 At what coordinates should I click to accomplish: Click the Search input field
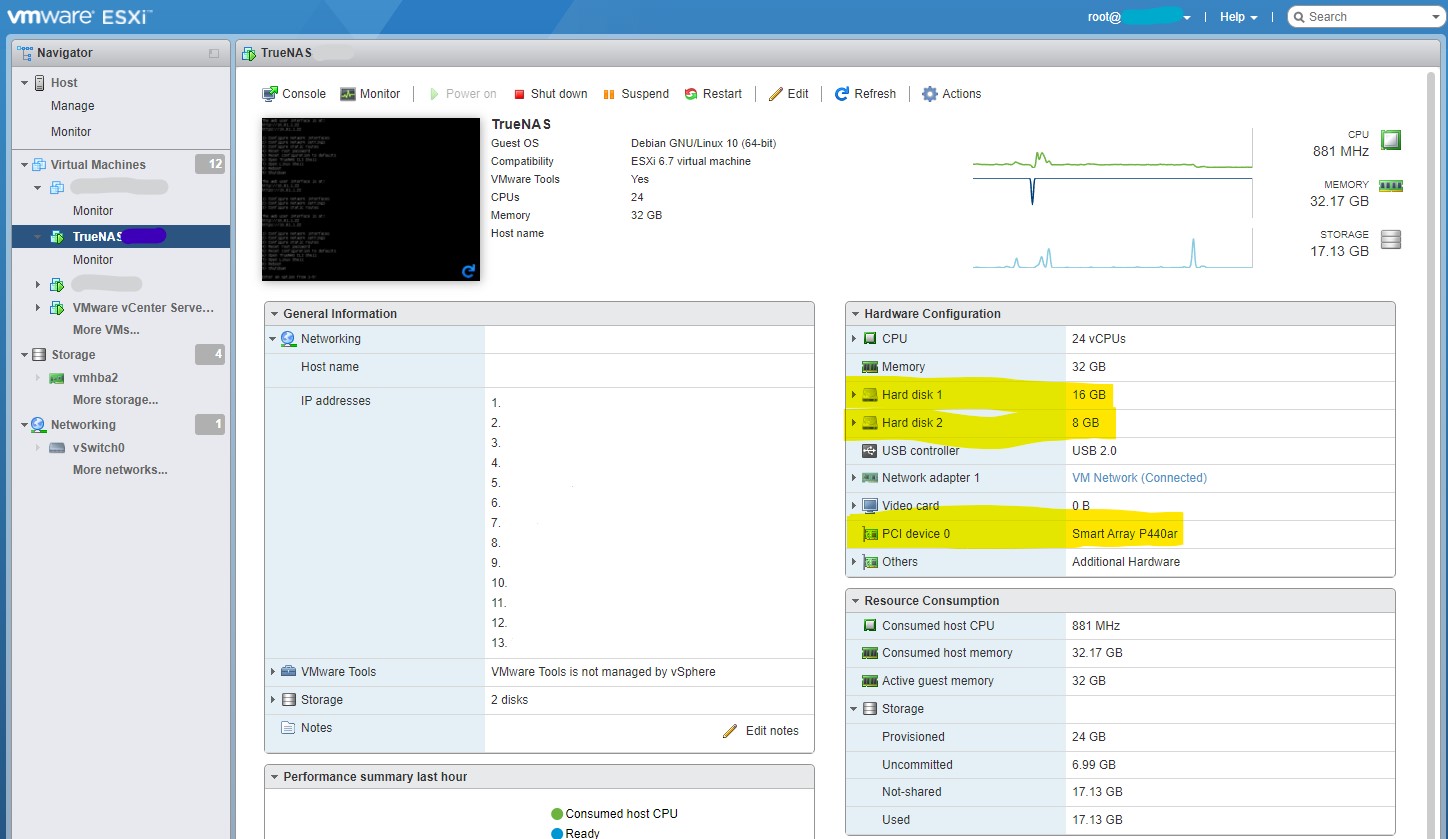pyautogui.click(x=1364, y=17)
